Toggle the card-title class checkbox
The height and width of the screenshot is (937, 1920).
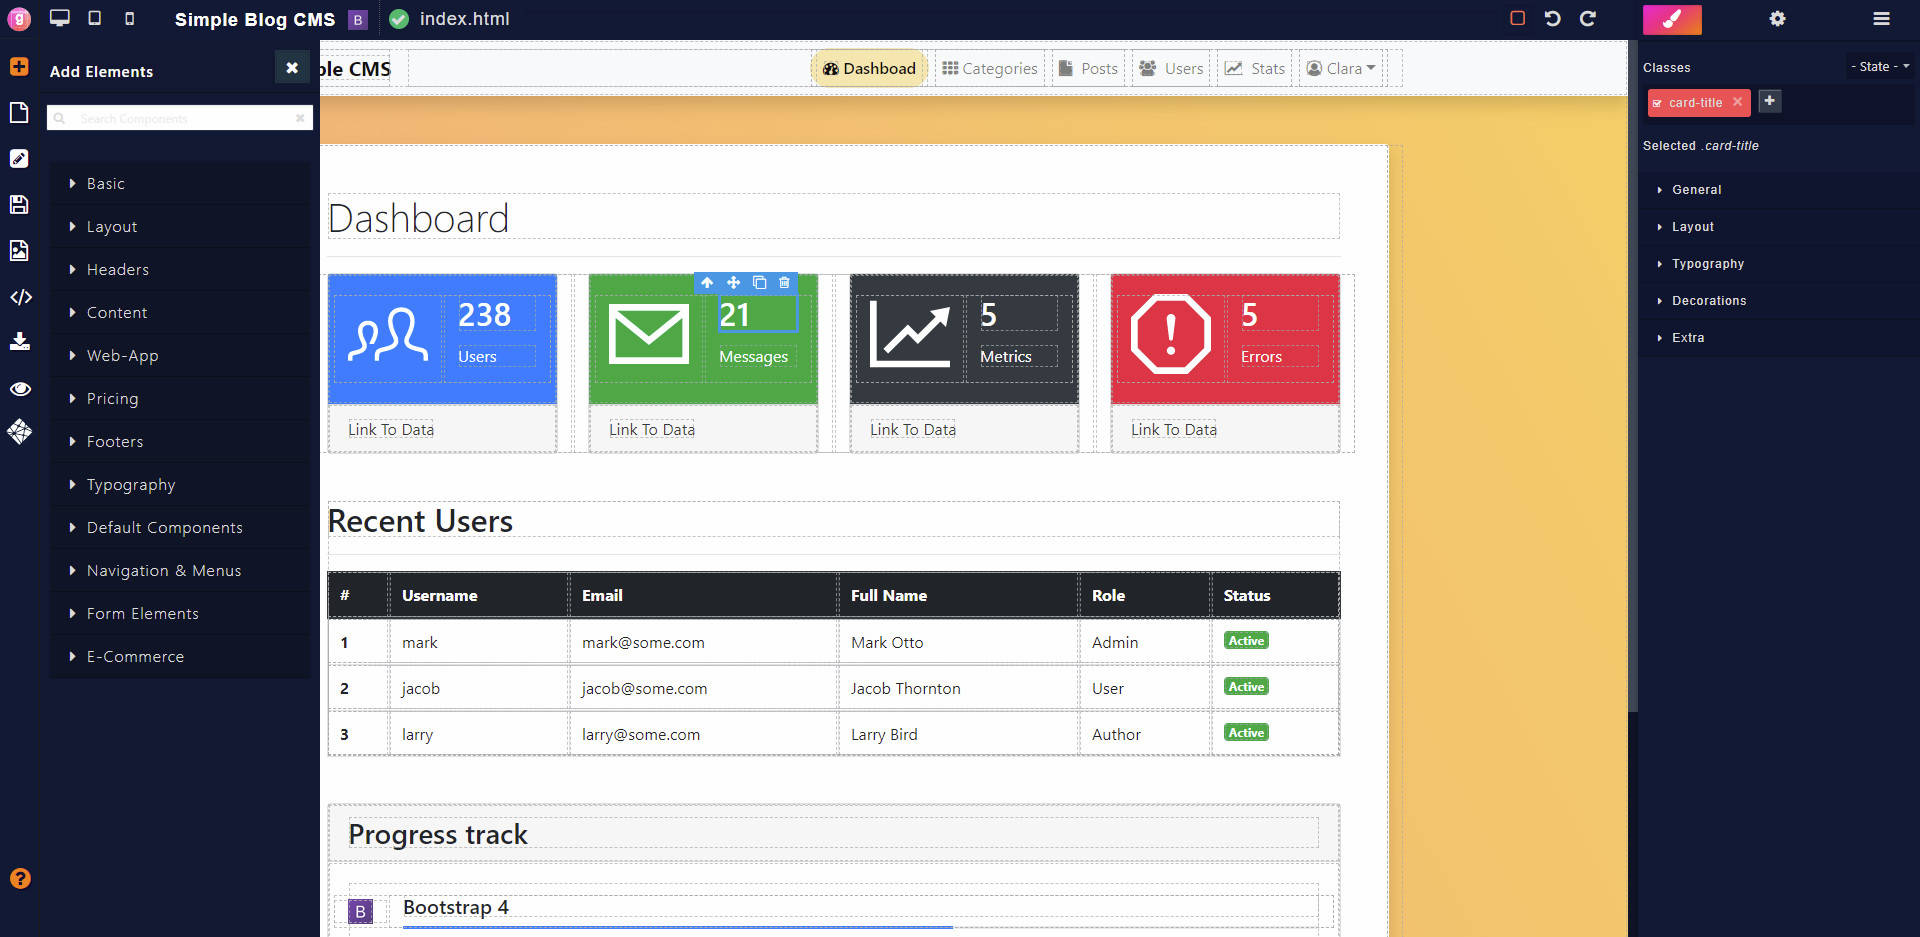[x=1659, y=102]
